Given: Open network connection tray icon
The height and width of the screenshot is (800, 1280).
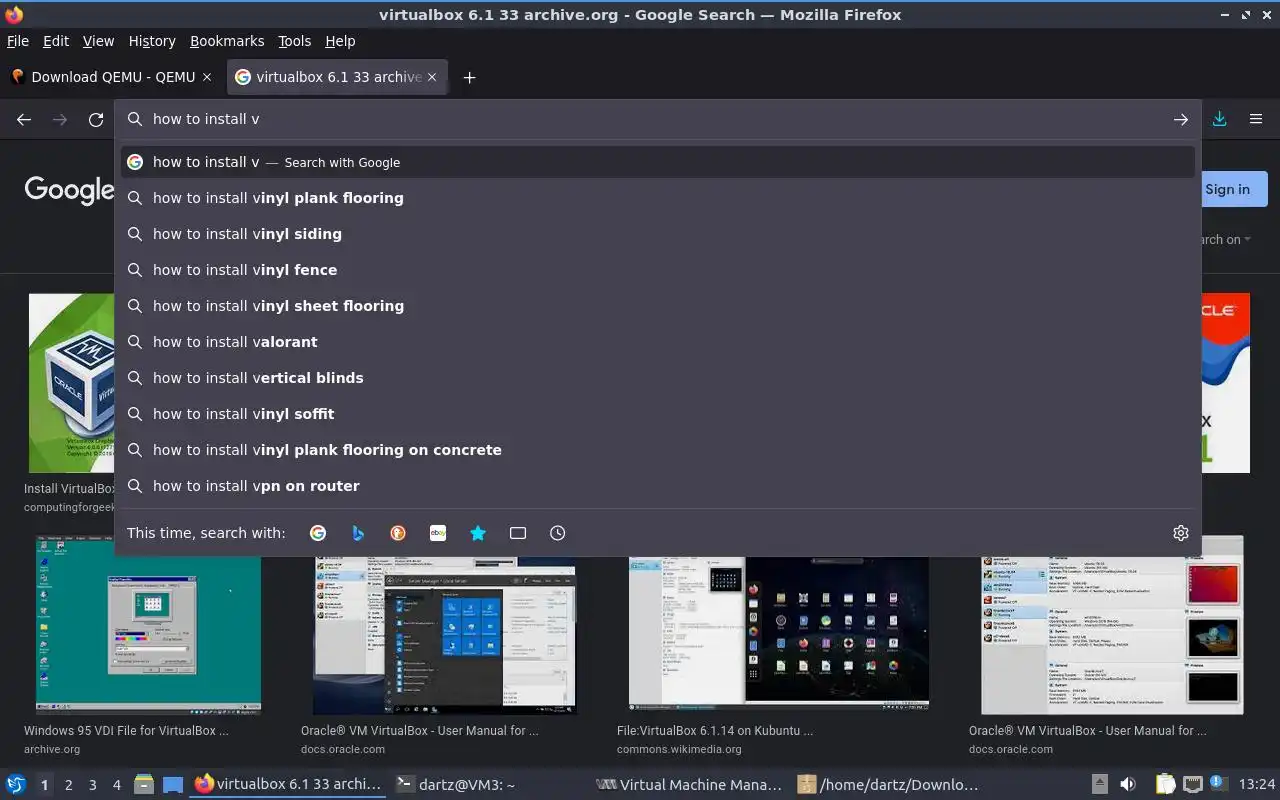Looking at the screenshot, I should [x=1192, y=784].
